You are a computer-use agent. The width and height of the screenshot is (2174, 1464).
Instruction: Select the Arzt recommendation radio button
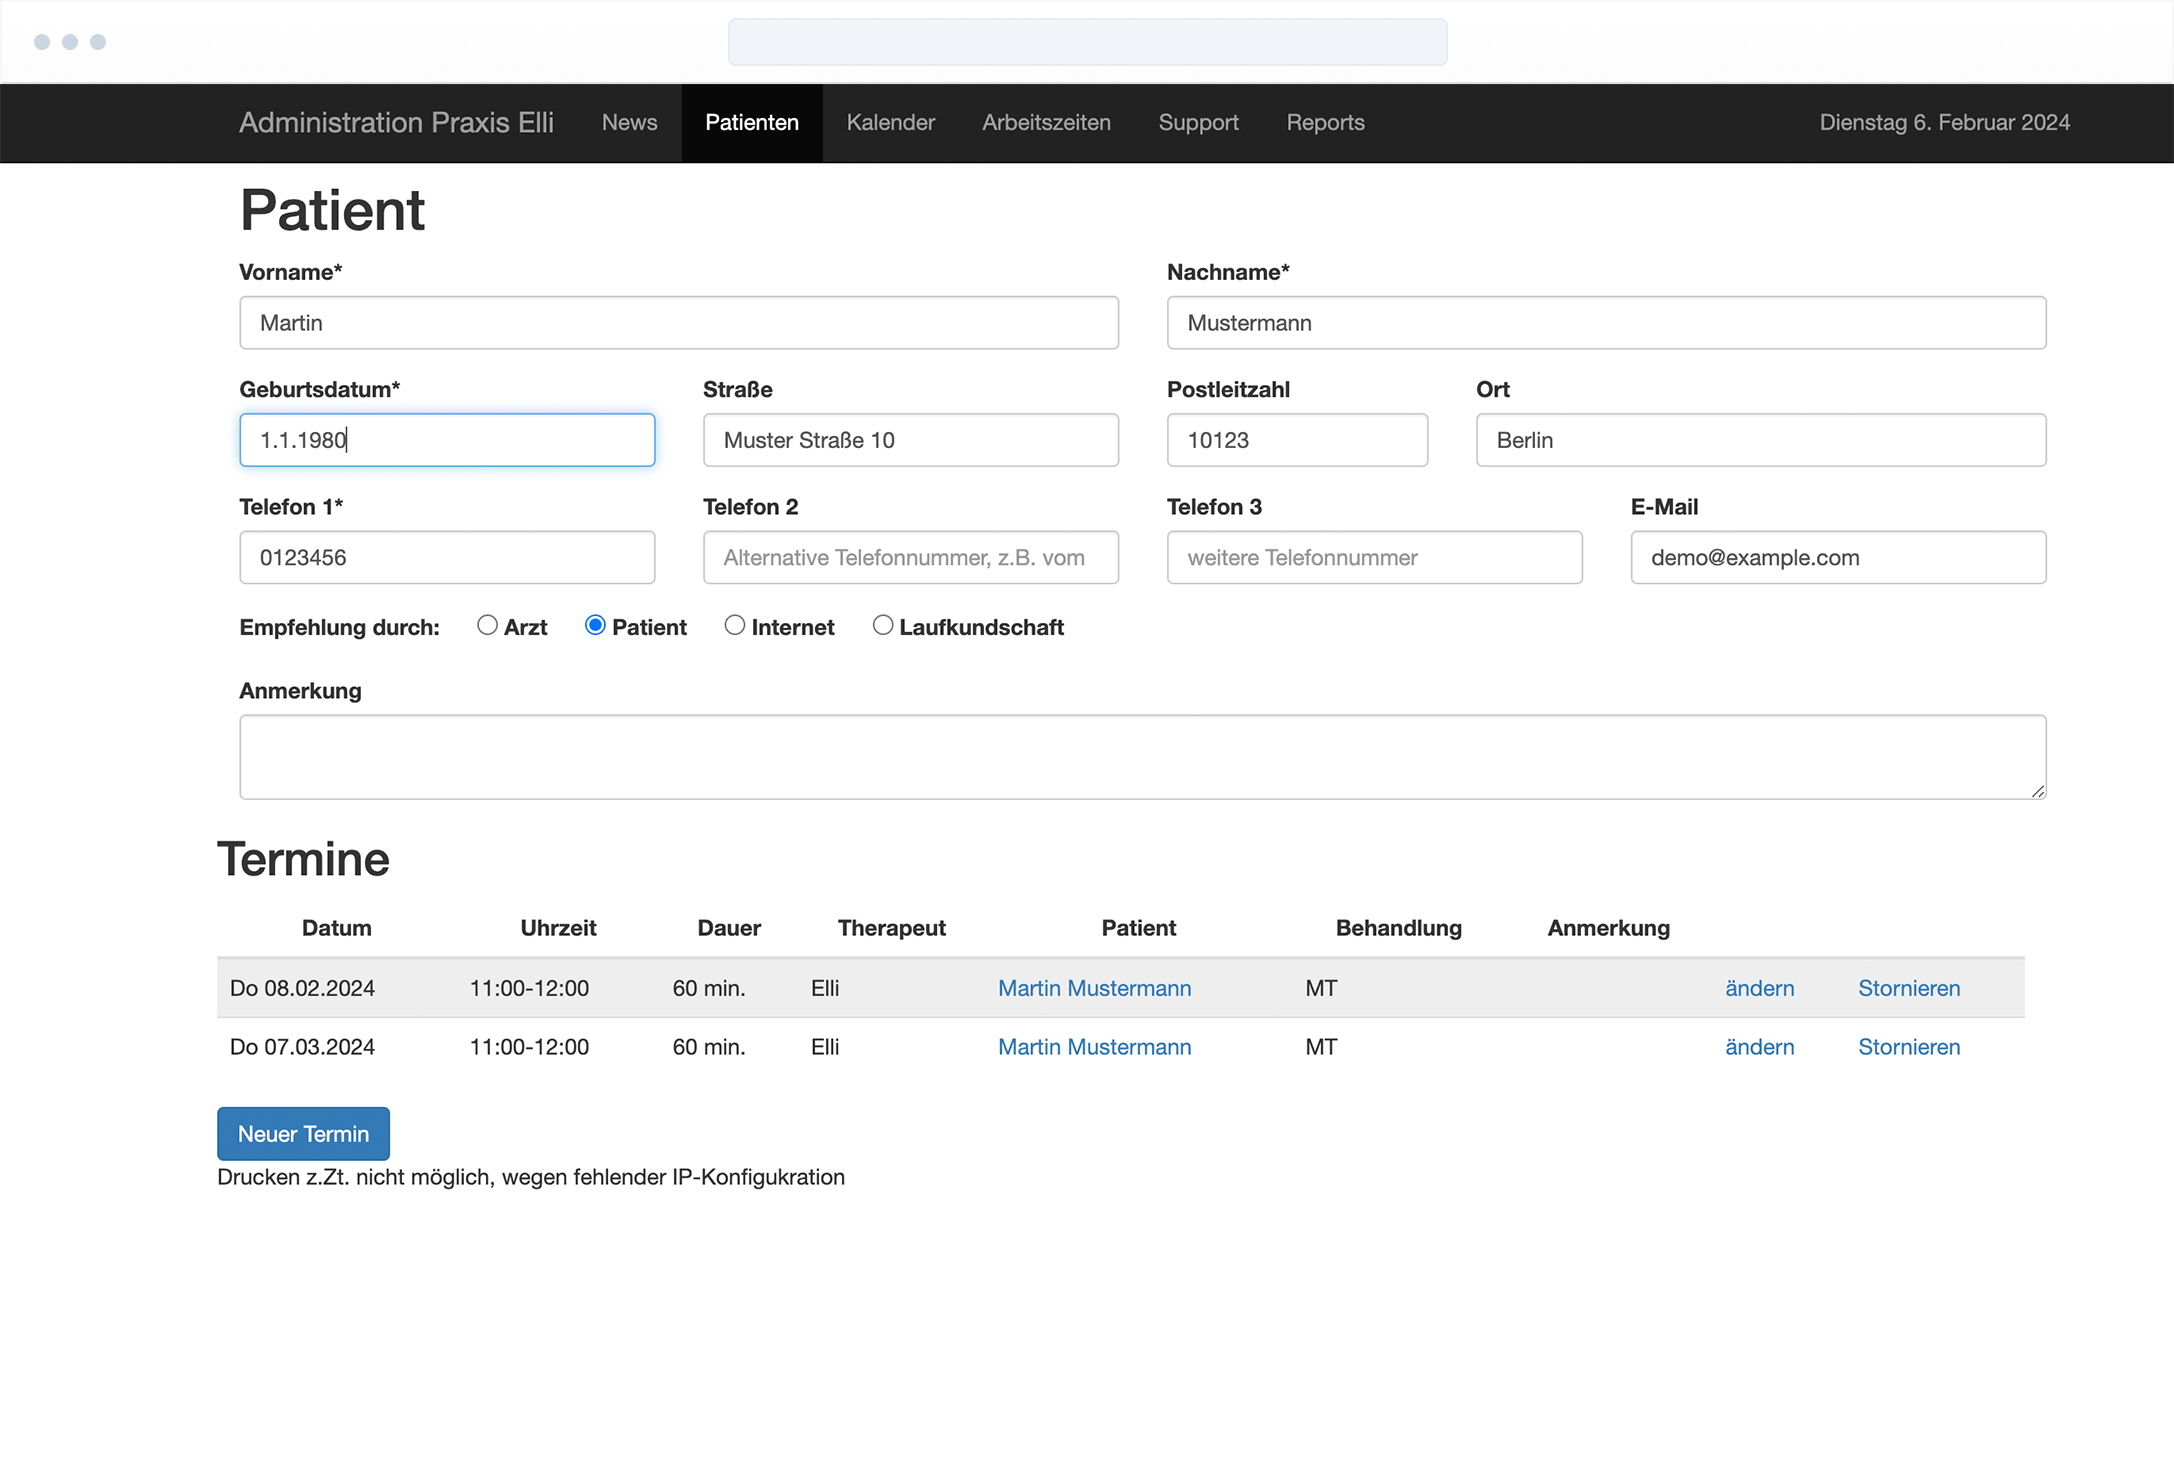tap(487, 625)
